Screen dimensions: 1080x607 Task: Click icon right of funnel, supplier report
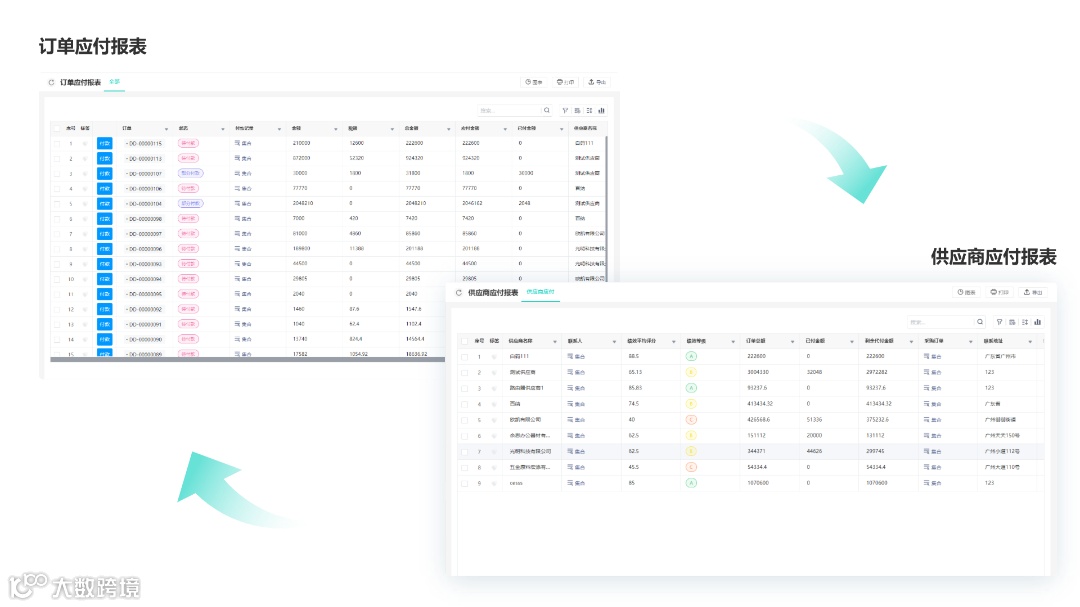pos(1012,322)
